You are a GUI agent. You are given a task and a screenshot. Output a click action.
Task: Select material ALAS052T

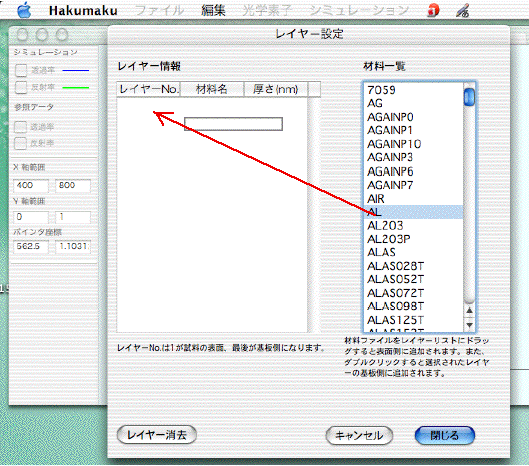click(414, 279)
